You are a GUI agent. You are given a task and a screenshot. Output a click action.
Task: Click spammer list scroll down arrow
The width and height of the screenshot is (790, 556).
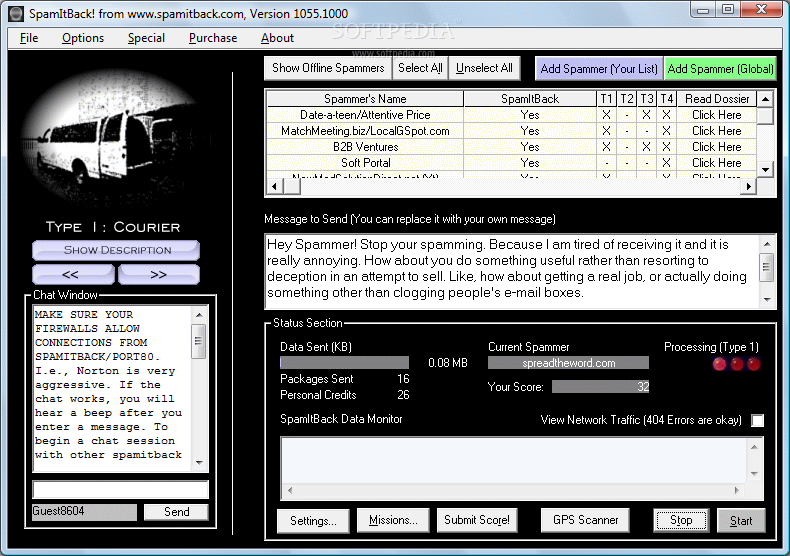765,169
